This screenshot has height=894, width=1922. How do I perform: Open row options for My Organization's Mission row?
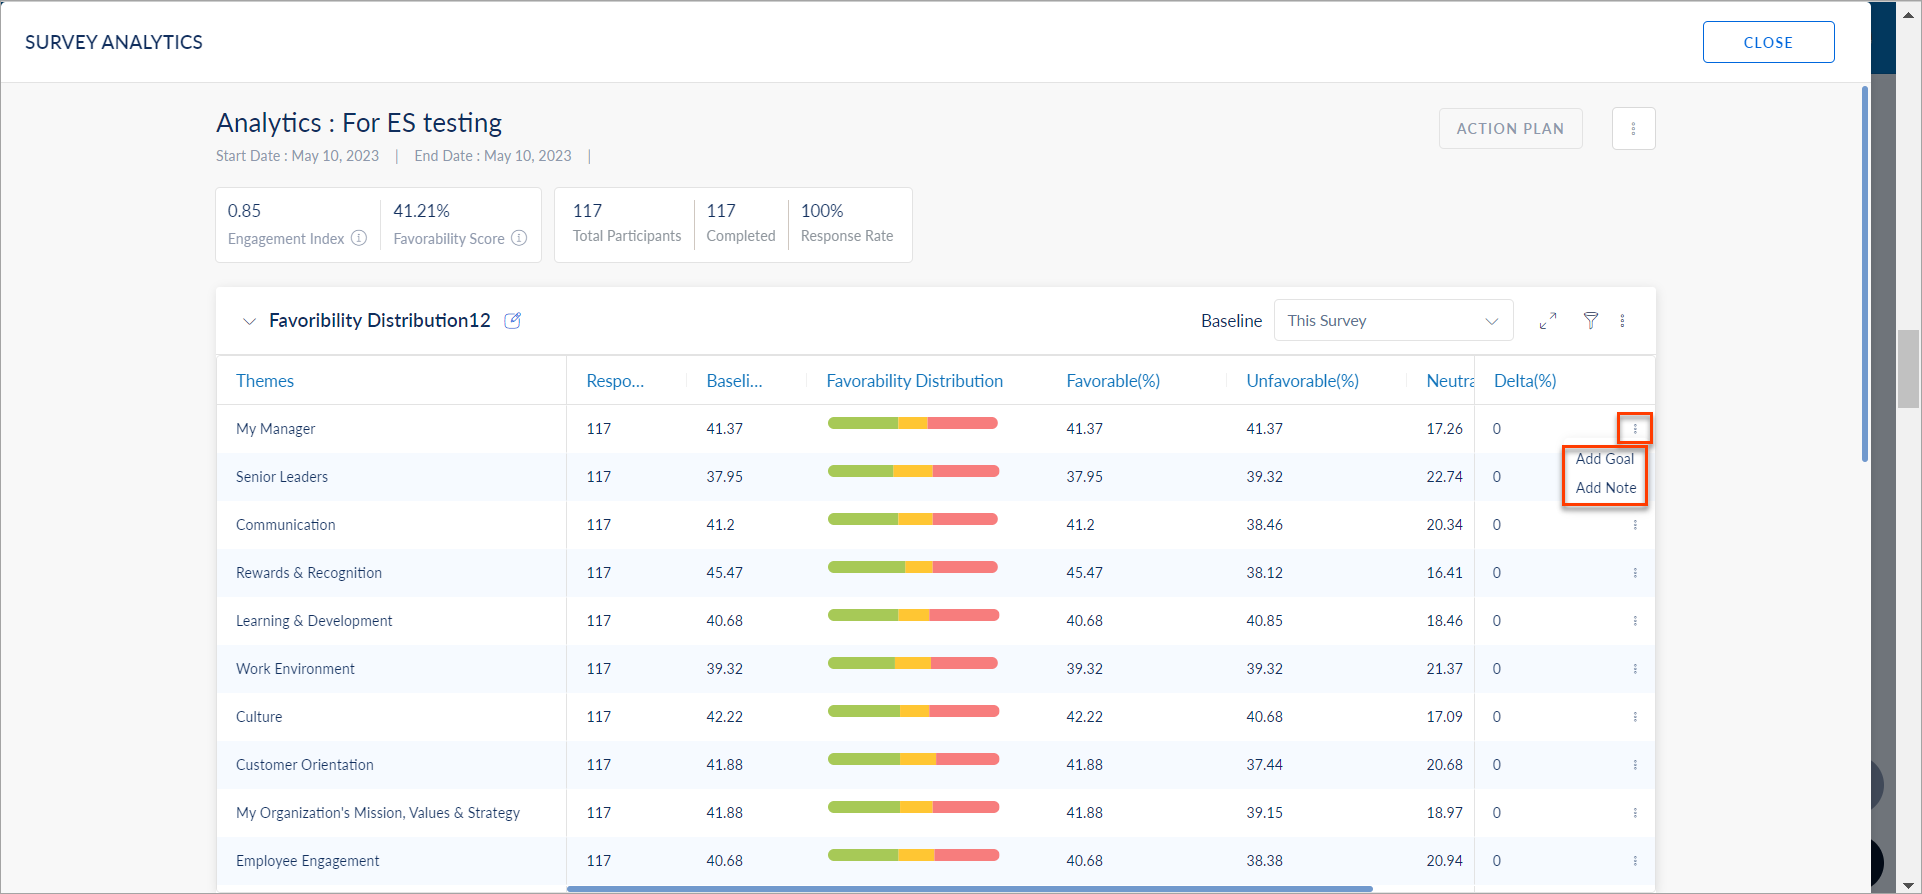tap(1635, 813)
